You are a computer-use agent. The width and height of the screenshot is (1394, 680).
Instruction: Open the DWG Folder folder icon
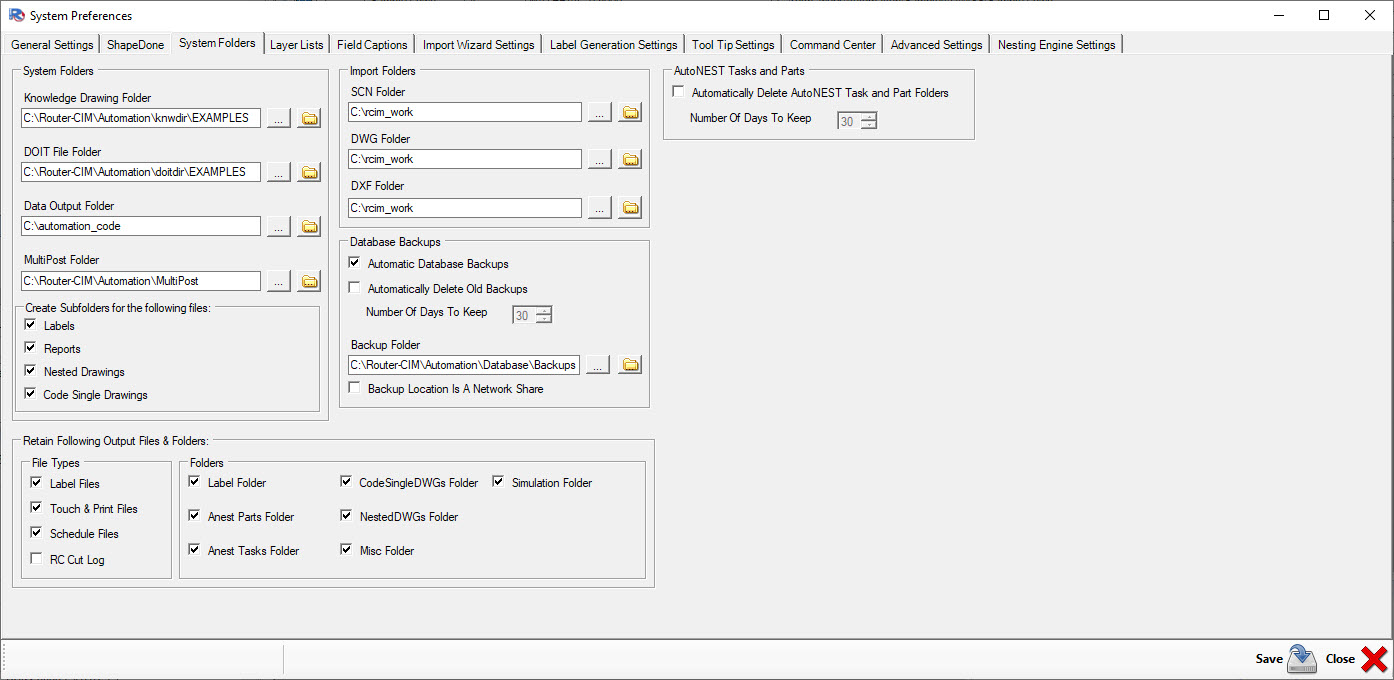coord(630,158)
